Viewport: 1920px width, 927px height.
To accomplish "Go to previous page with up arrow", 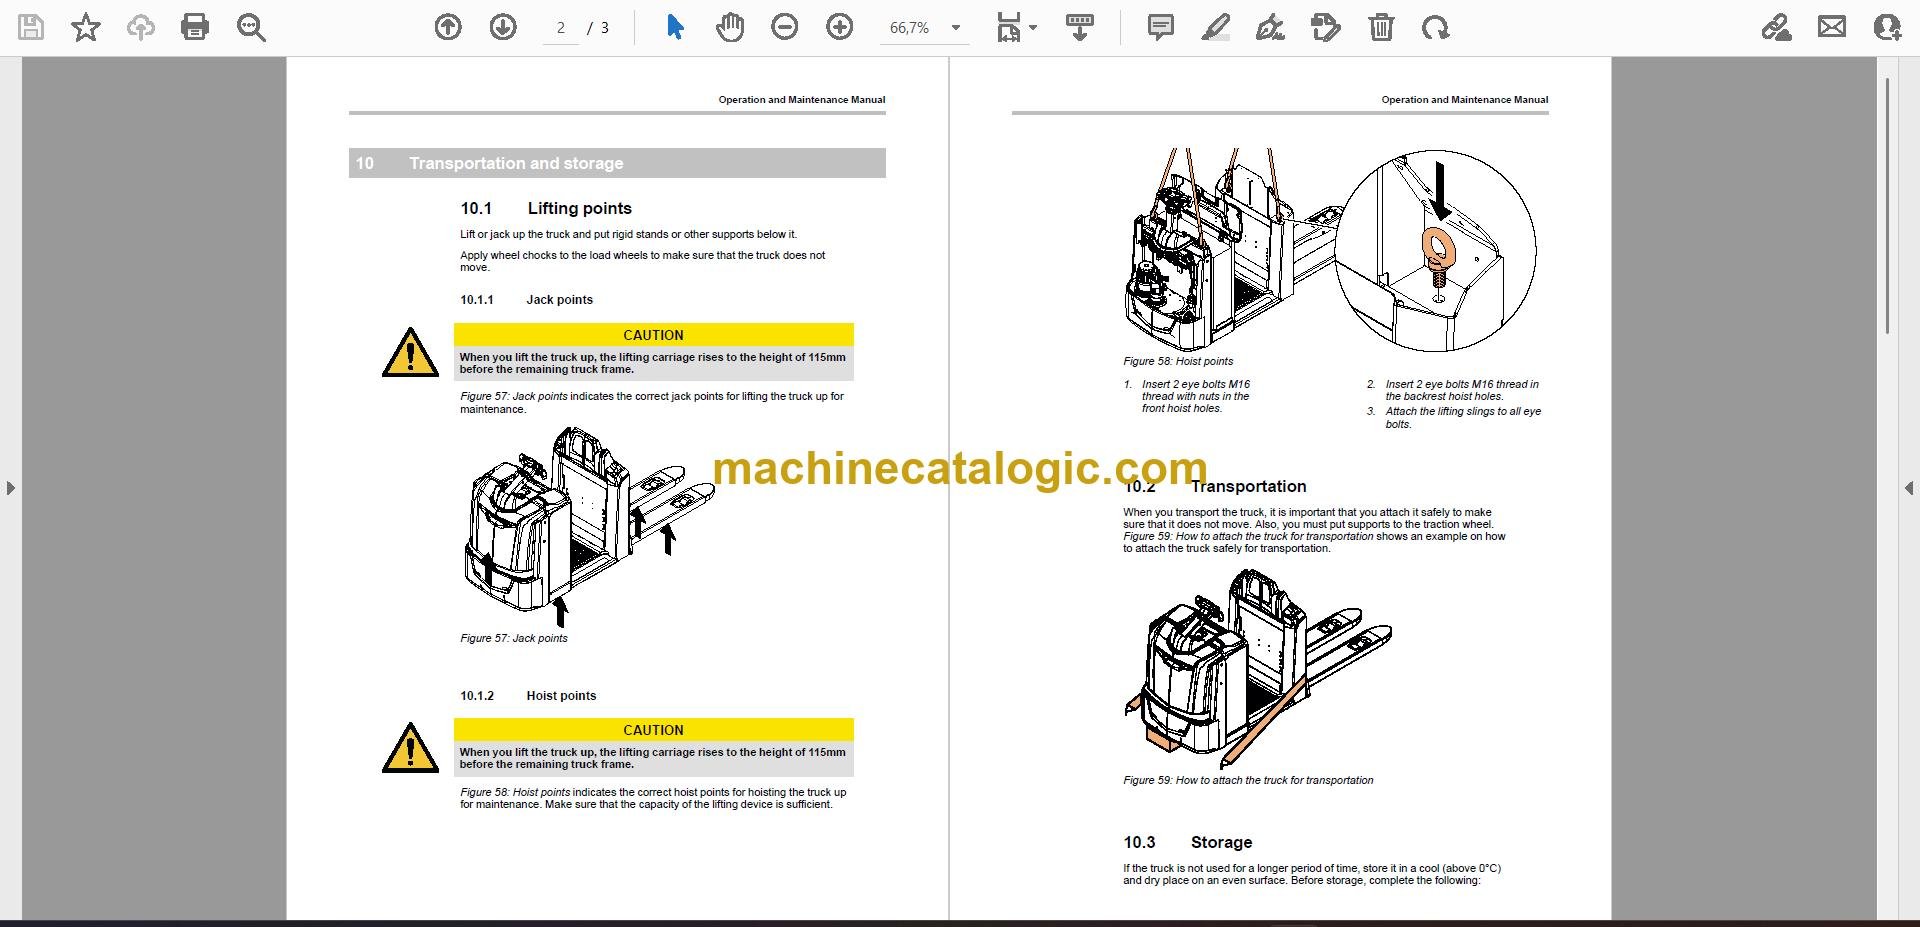I will click(x=448, y=27).
